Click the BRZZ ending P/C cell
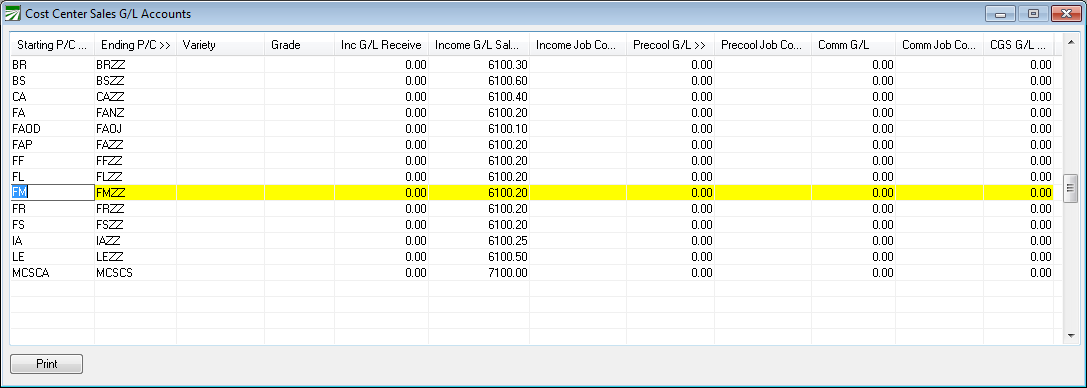The width and height of the screenshot is (1087, 388). [x=135, y=64]
